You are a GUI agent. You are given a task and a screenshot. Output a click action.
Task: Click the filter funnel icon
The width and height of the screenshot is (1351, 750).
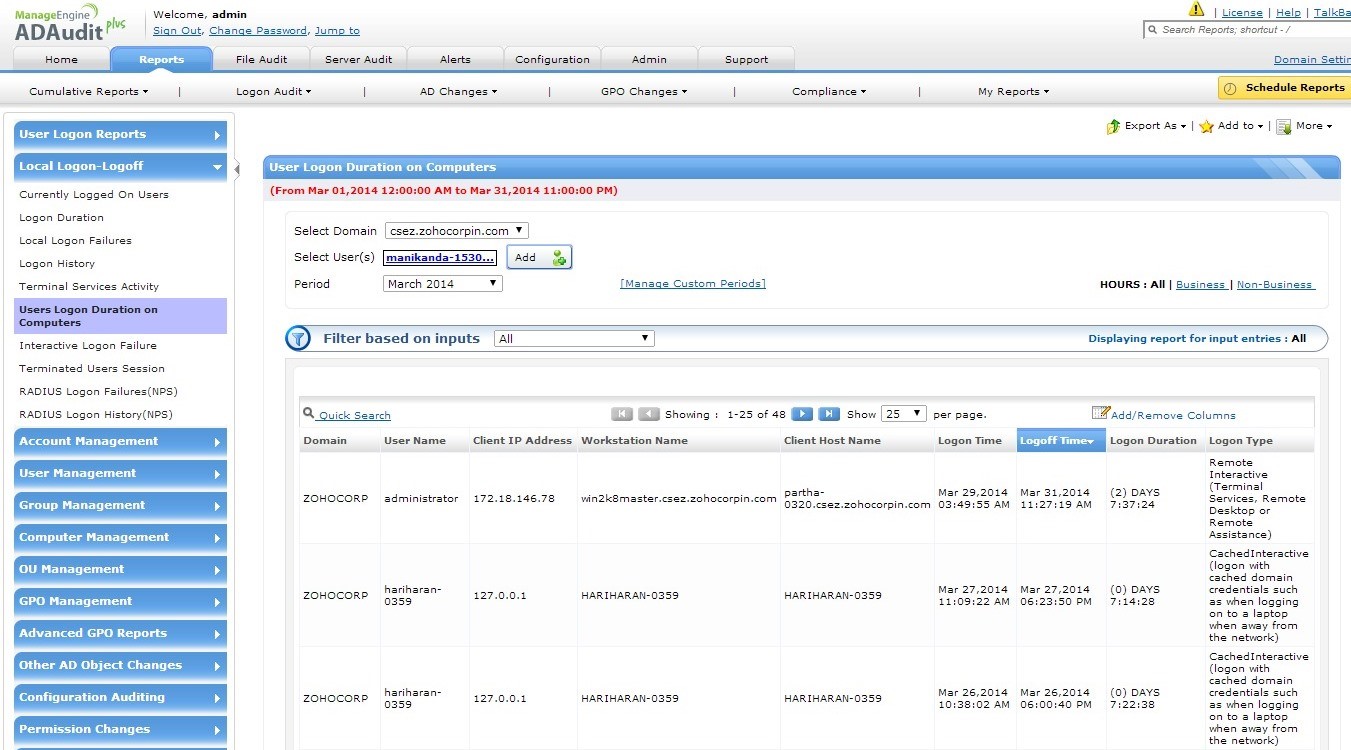(x=298, y=338)
